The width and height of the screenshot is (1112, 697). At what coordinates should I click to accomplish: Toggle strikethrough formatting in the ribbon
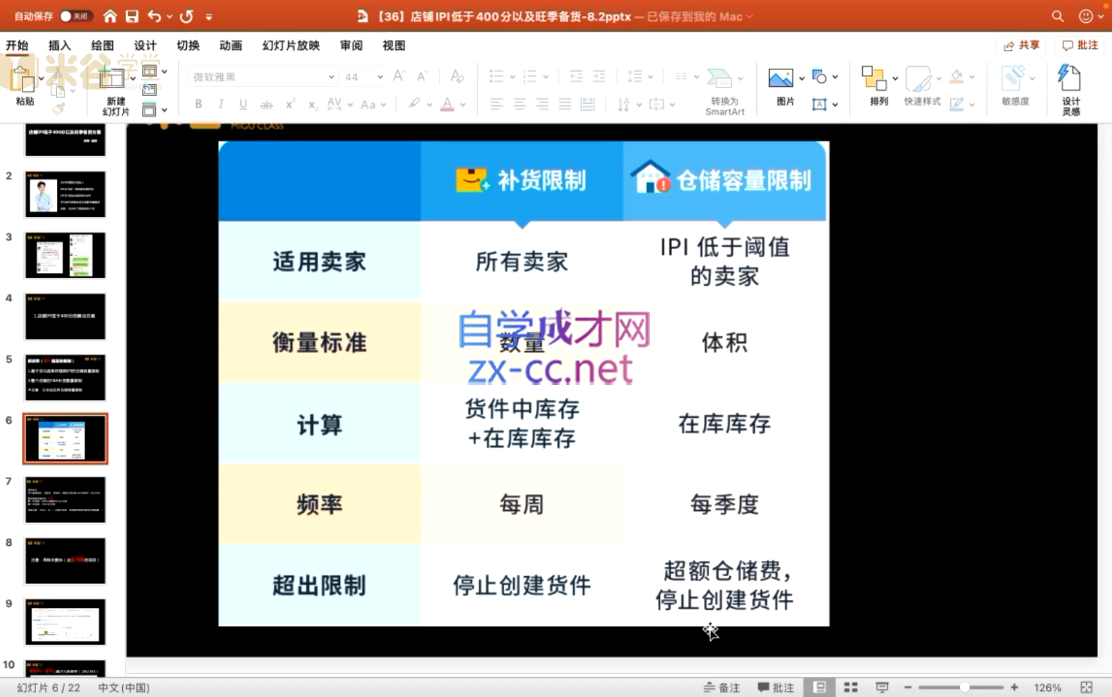tap(266, 103)
